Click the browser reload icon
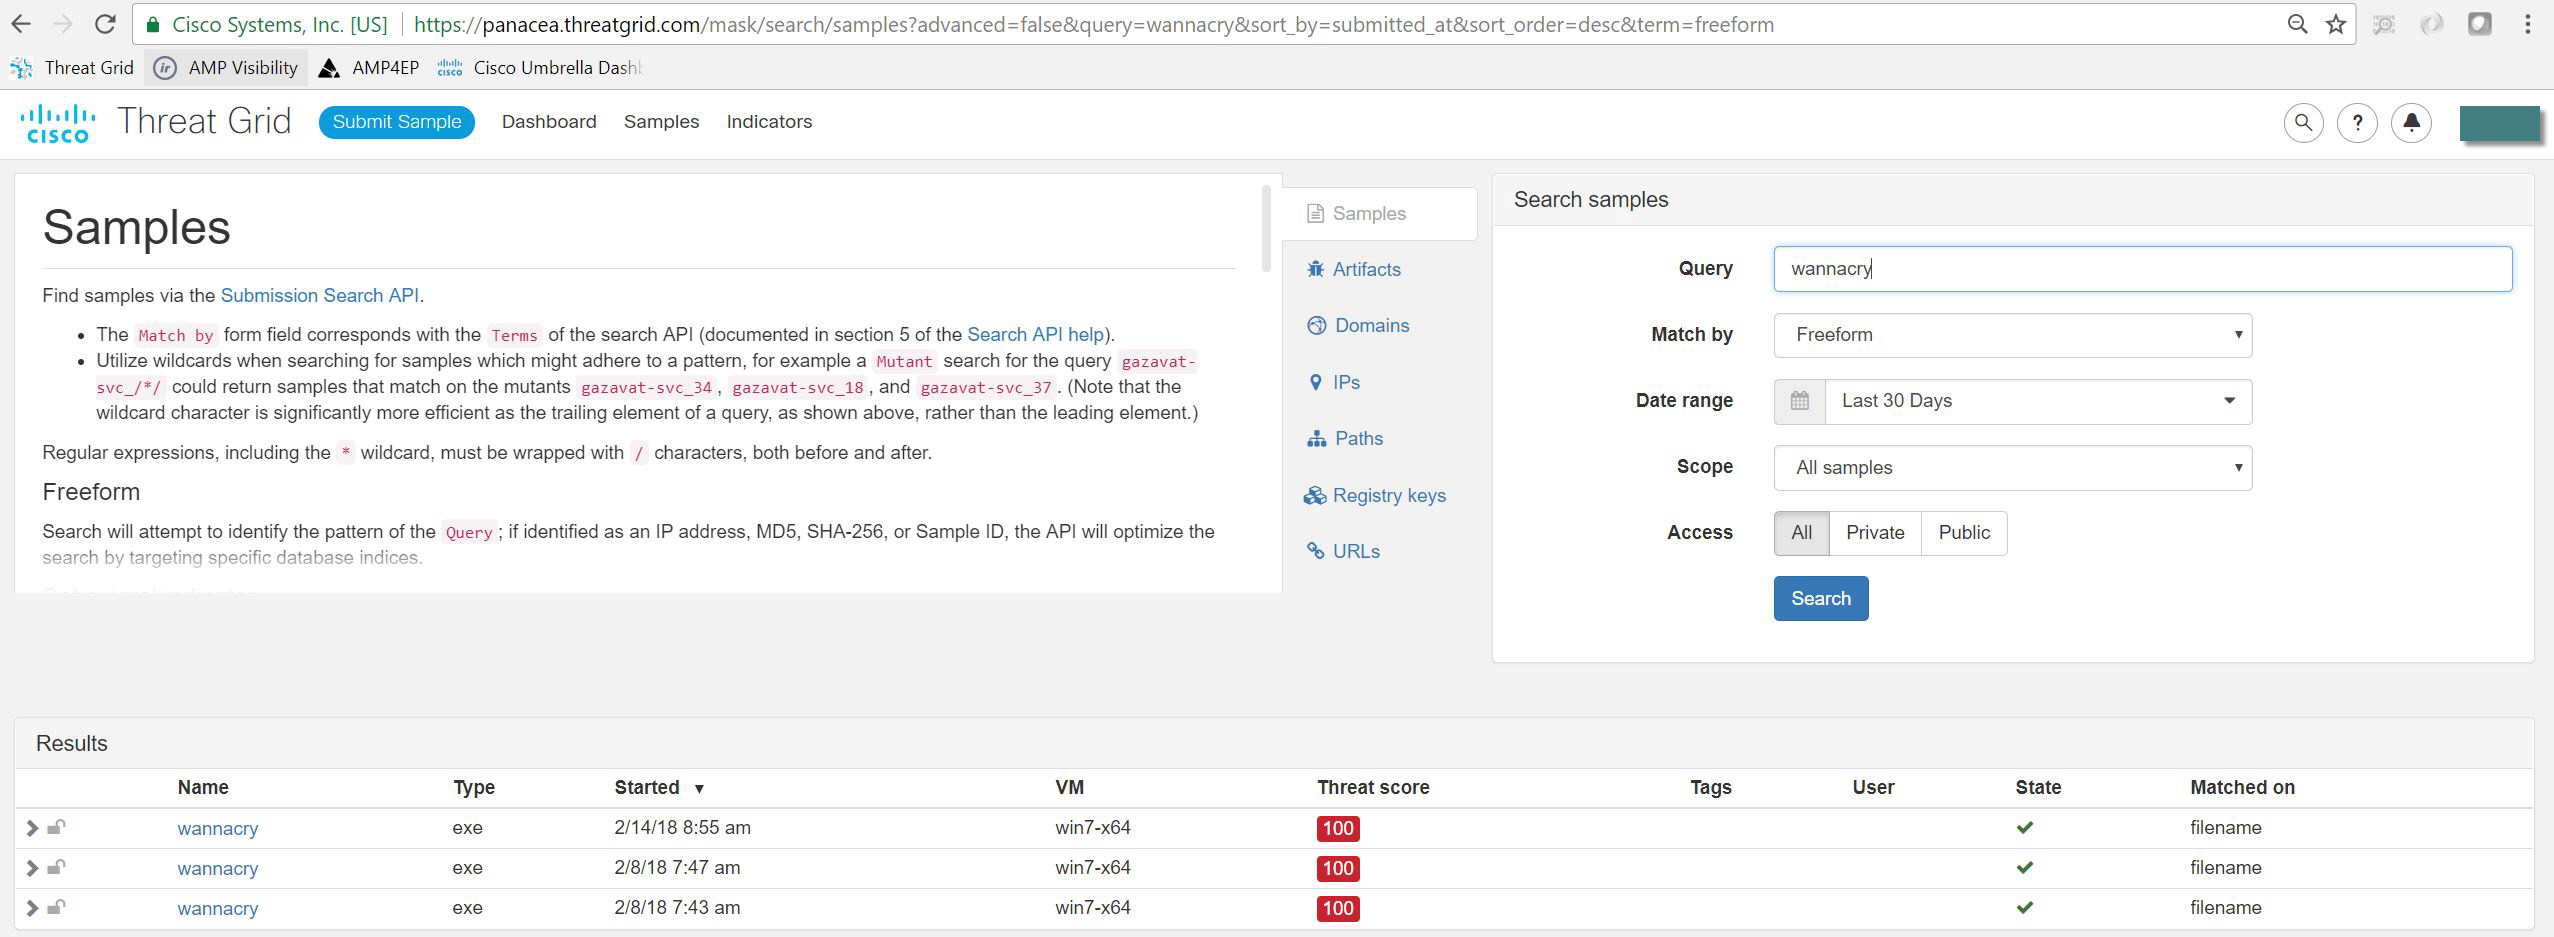Image resolution: width=2554 pixels, height=937 pixels. pos(104,25)
